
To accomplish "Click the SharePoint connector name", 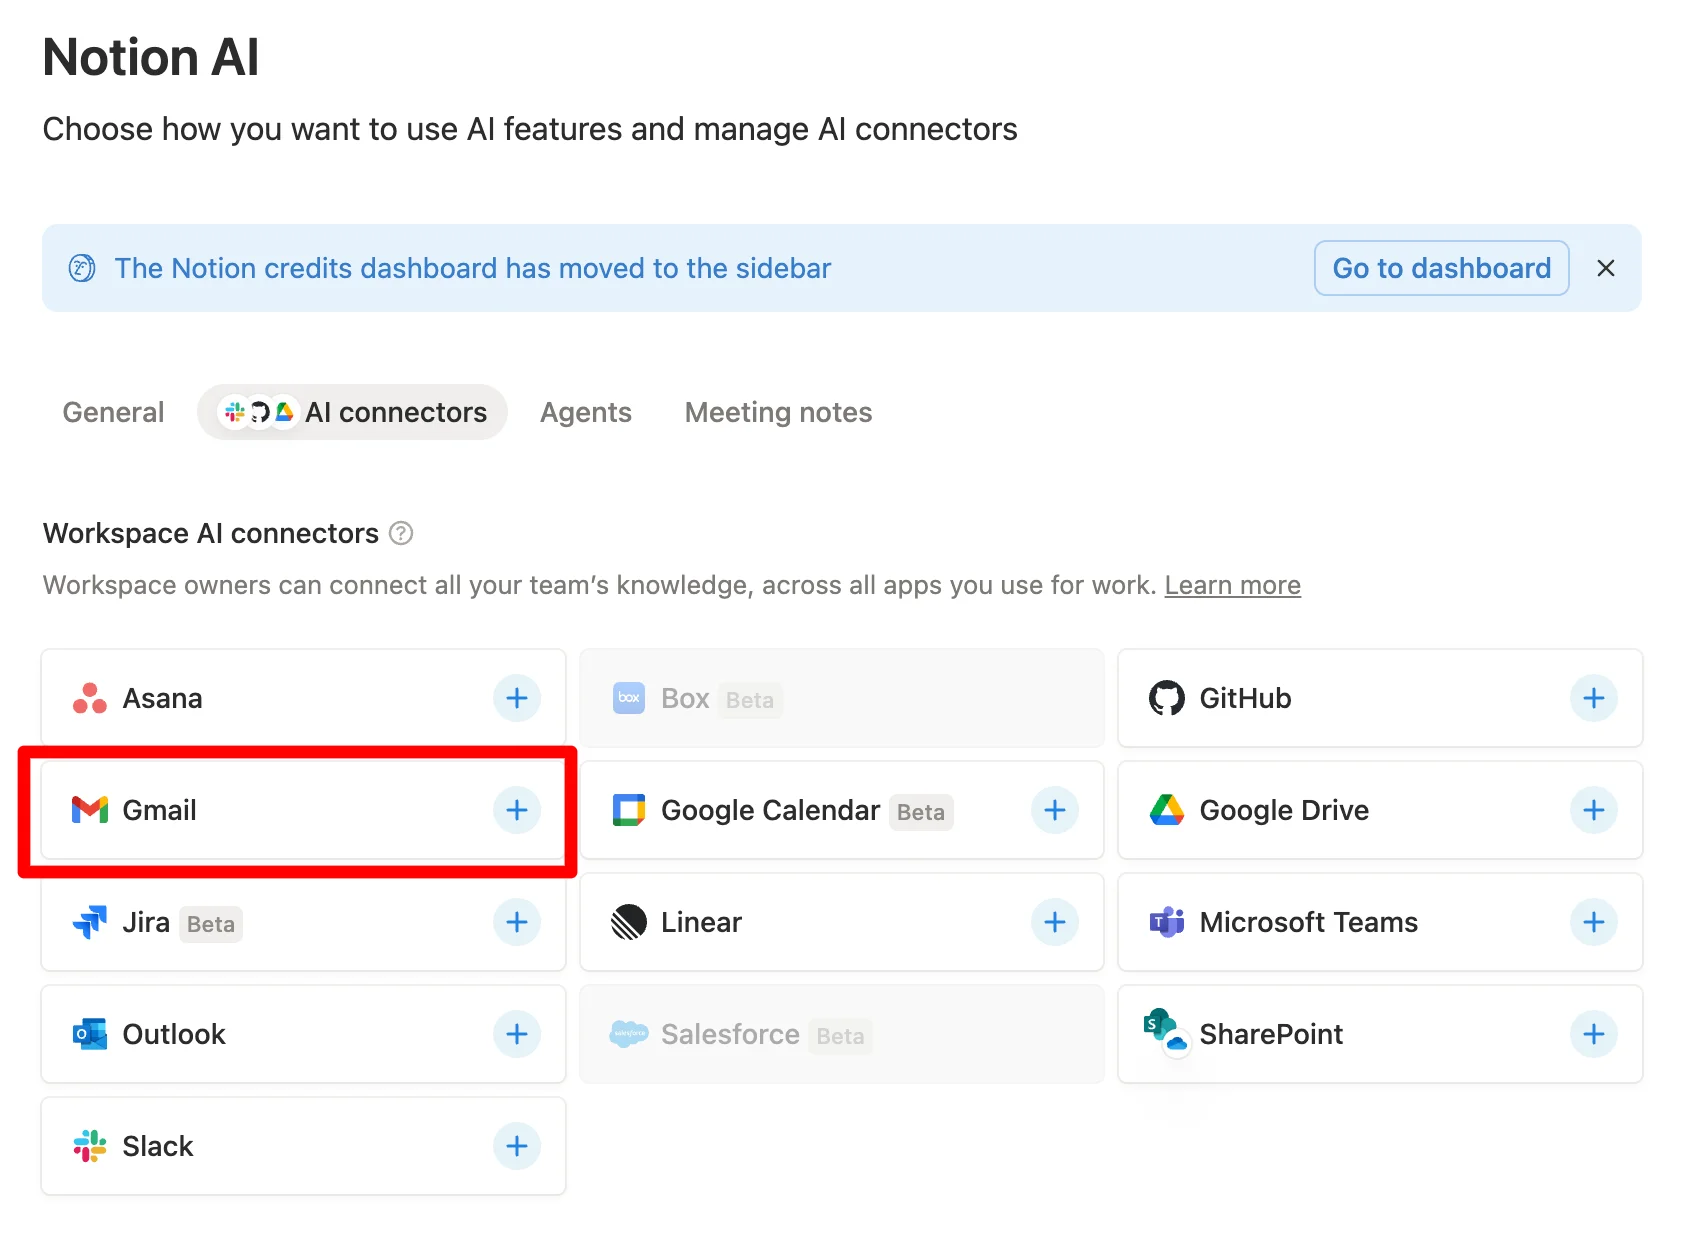I will pos(1272,1034).
